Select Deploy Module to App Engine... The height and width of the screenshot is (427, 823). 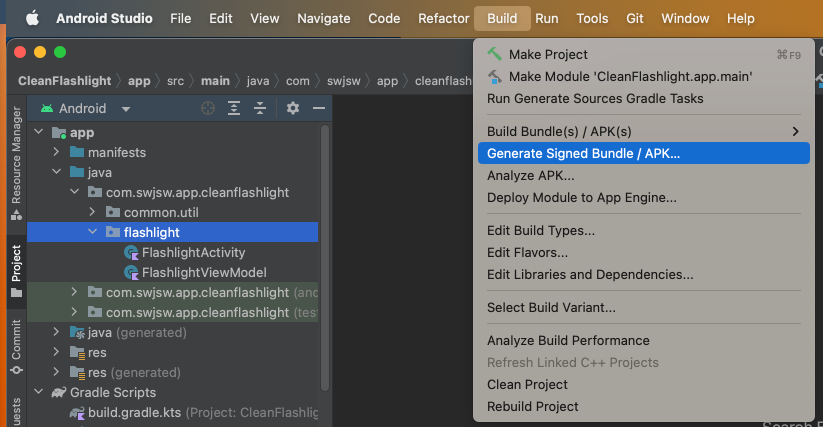click(643, 198)
